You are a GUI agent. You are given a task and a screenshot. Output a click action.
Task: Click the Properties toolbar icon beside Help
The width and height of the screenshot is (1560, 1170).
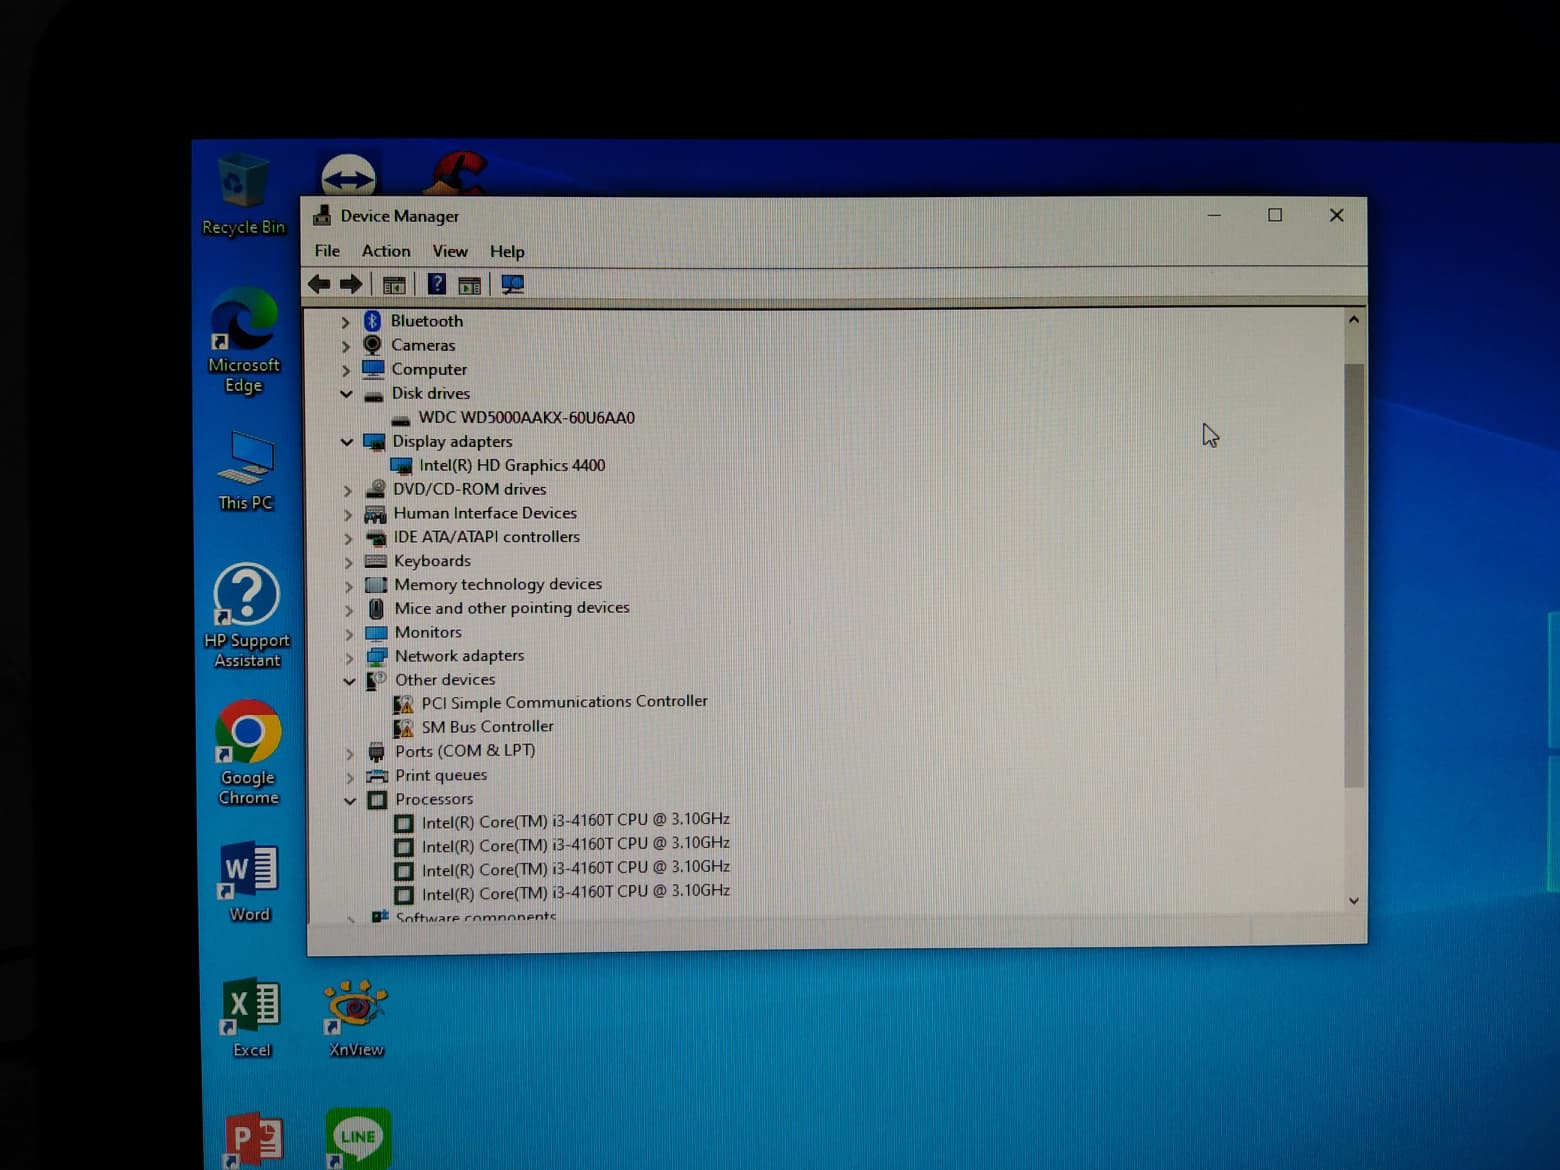point(469,286)
